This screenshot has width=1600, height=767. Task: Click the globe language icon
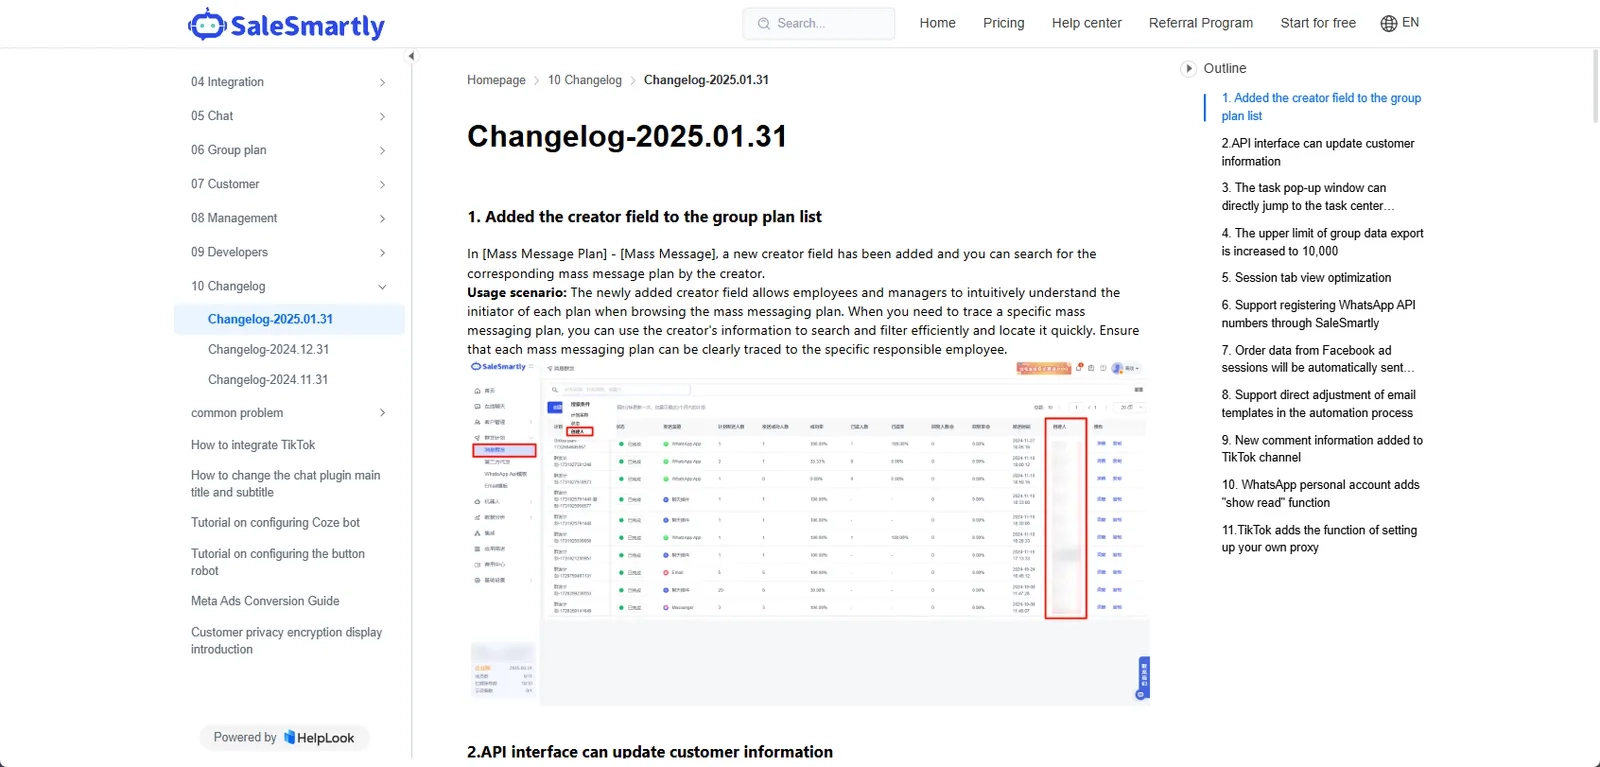[1389, 23]
